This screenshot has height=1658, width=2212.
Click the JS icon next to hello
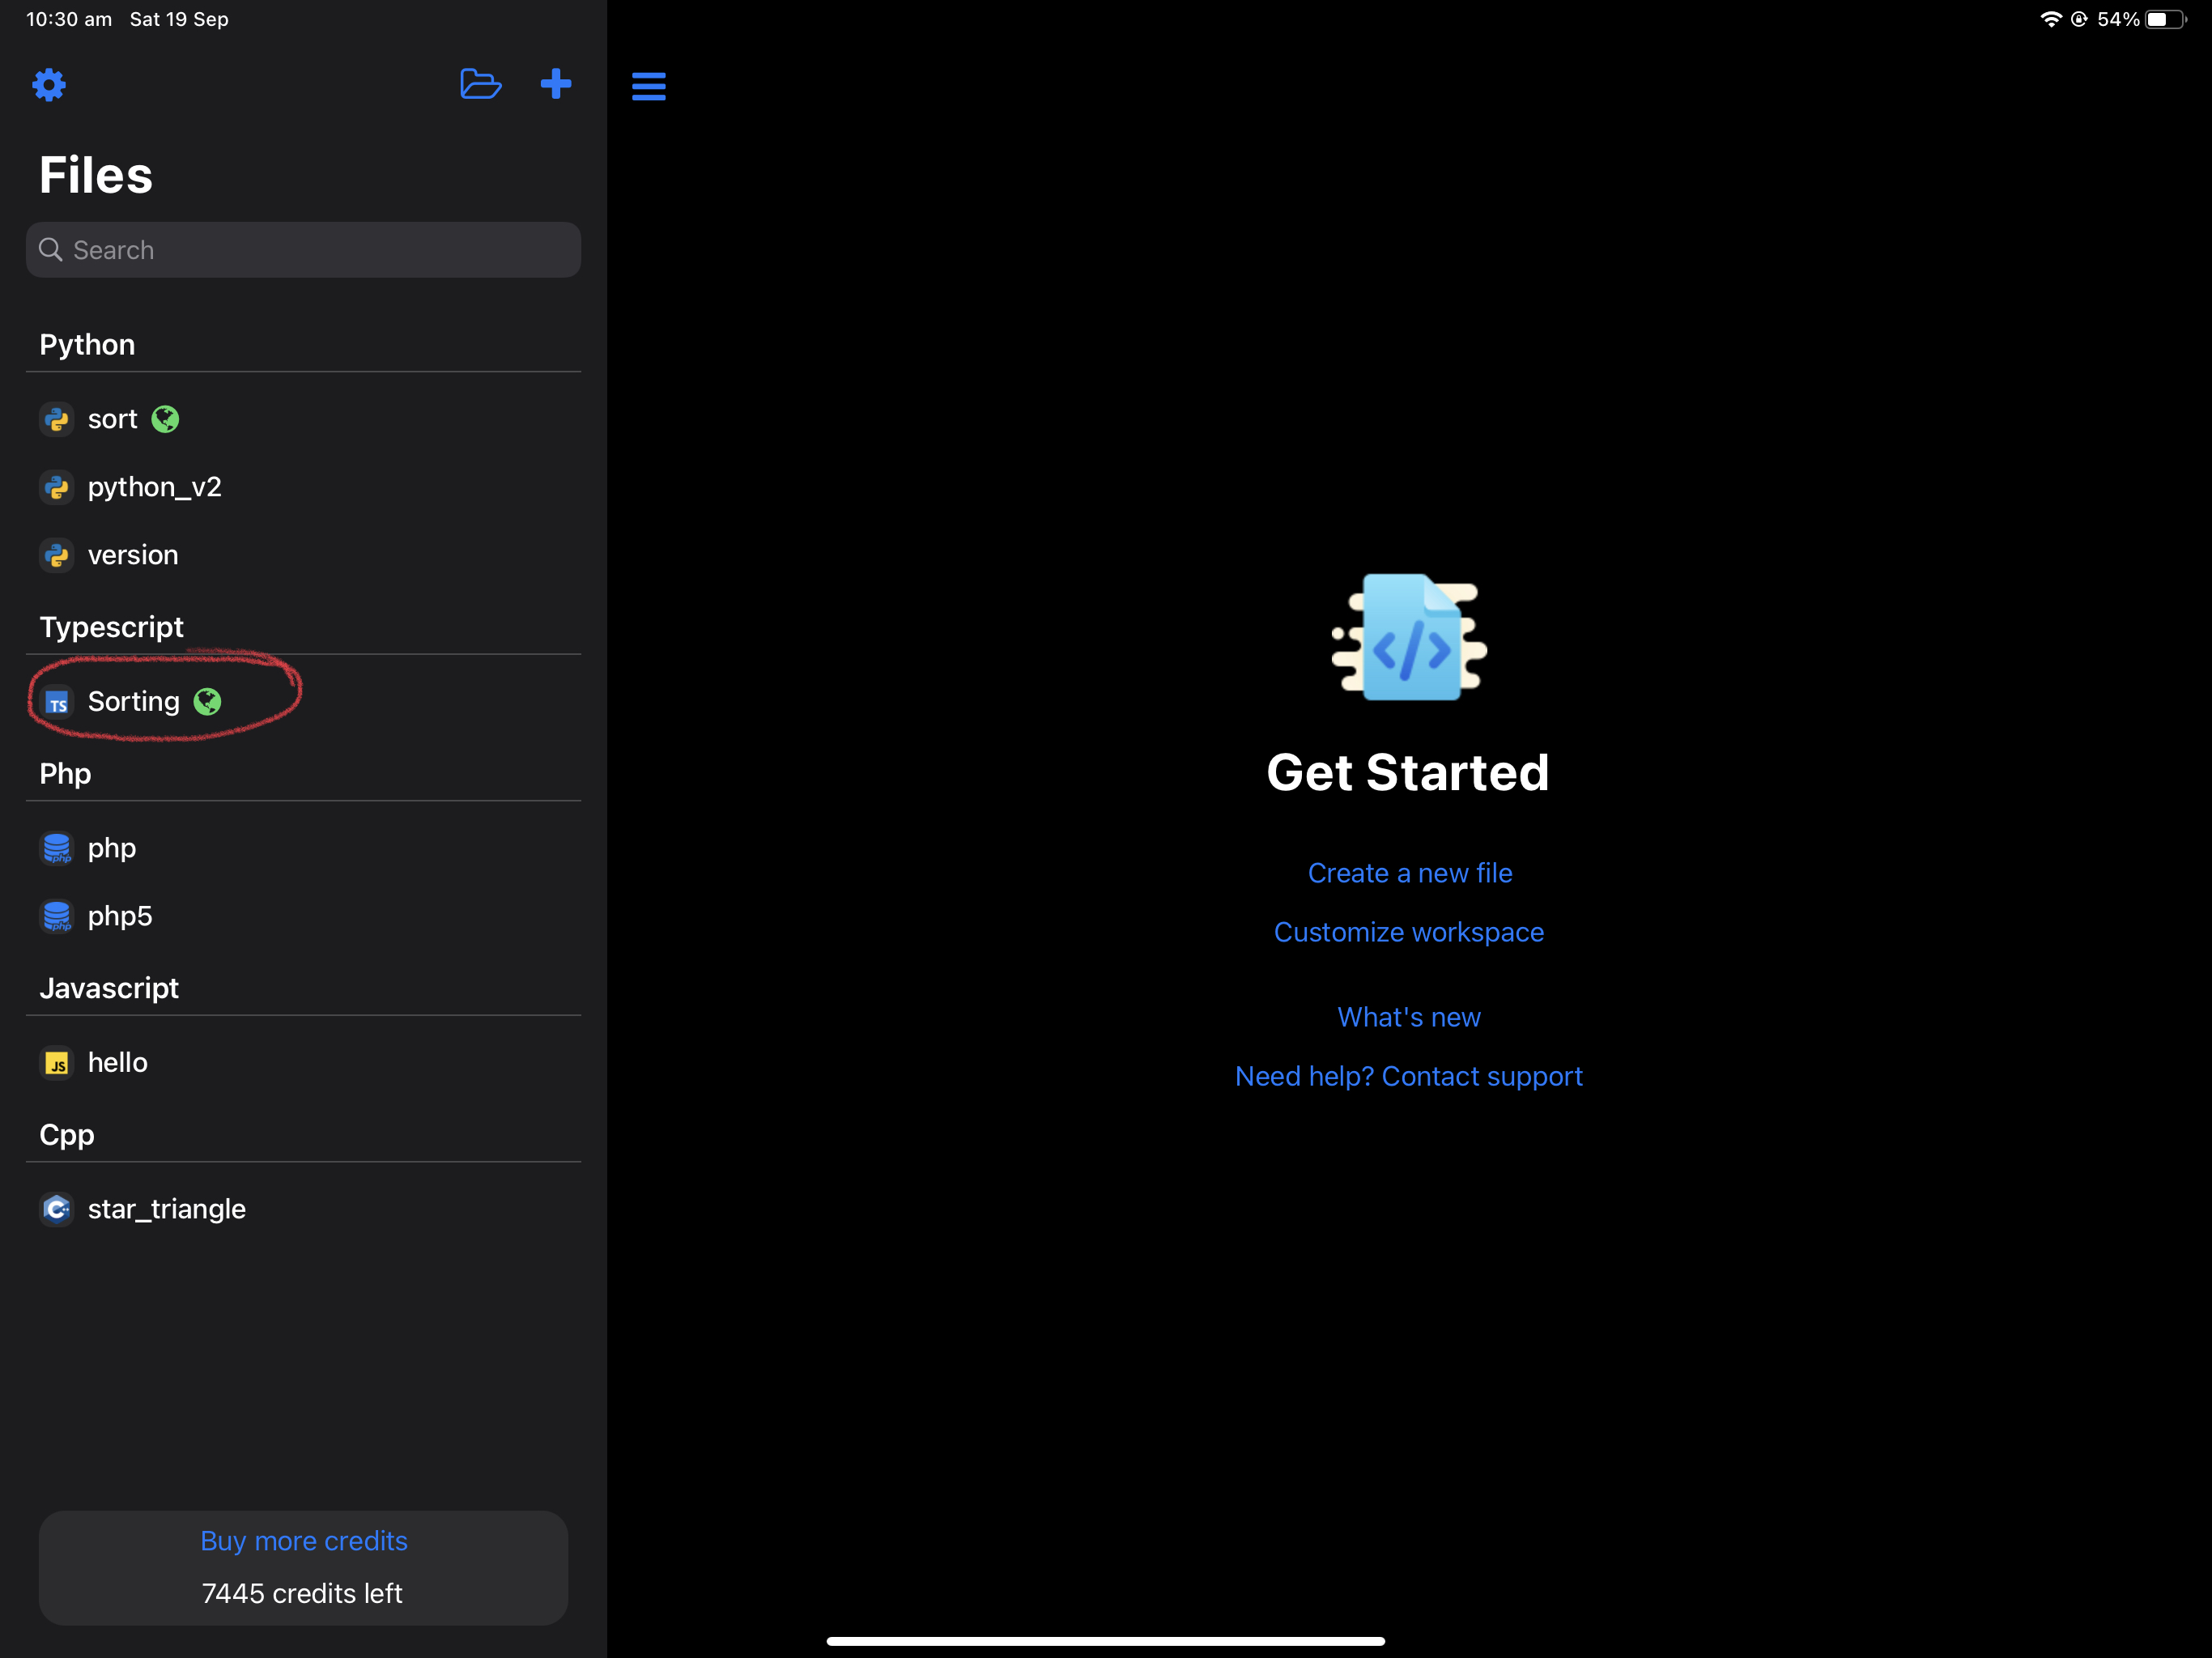tap(57, 1063)
